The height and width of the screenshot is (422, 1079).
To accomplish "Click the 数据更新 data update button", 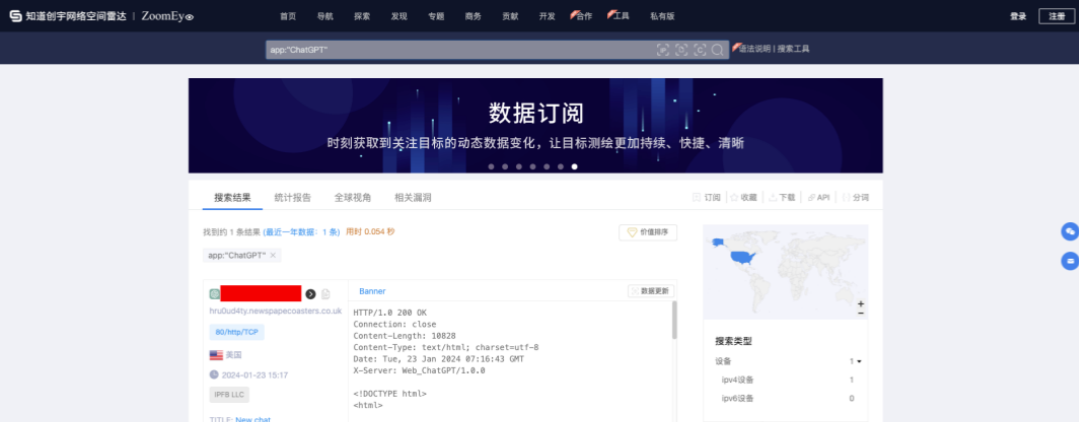I will coord(651,291).
